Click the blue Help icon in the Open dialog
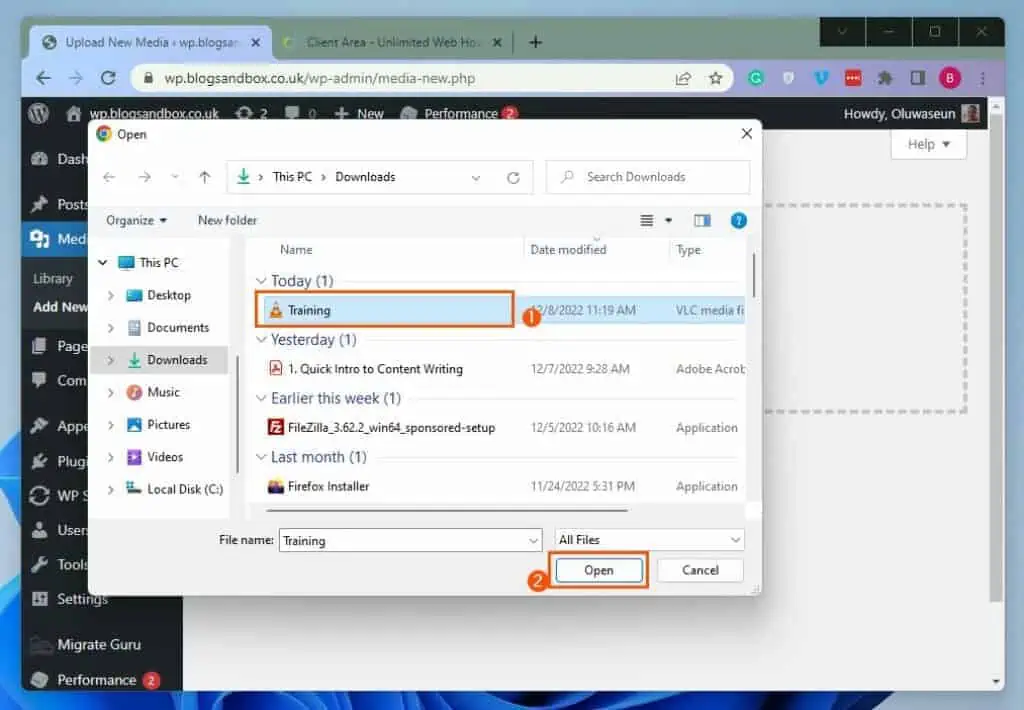This screenshot has width=1024, height=710. click(x=738, y=220)
